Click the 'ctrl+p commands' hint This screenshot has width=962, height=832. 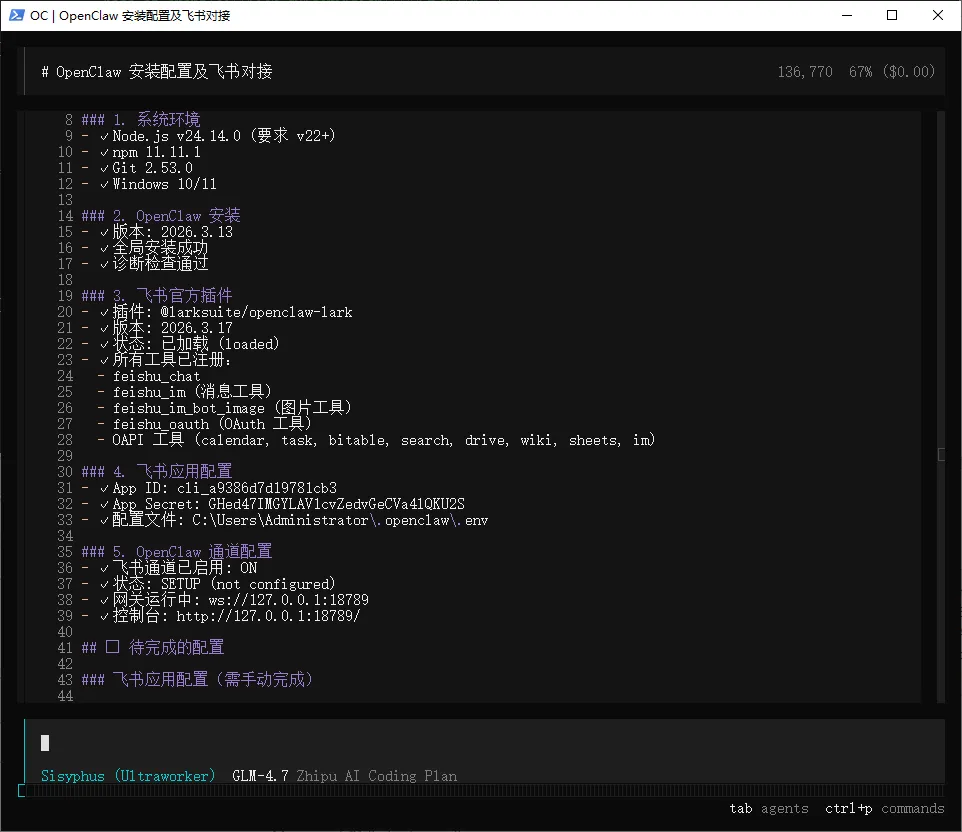tap(885, 808)
